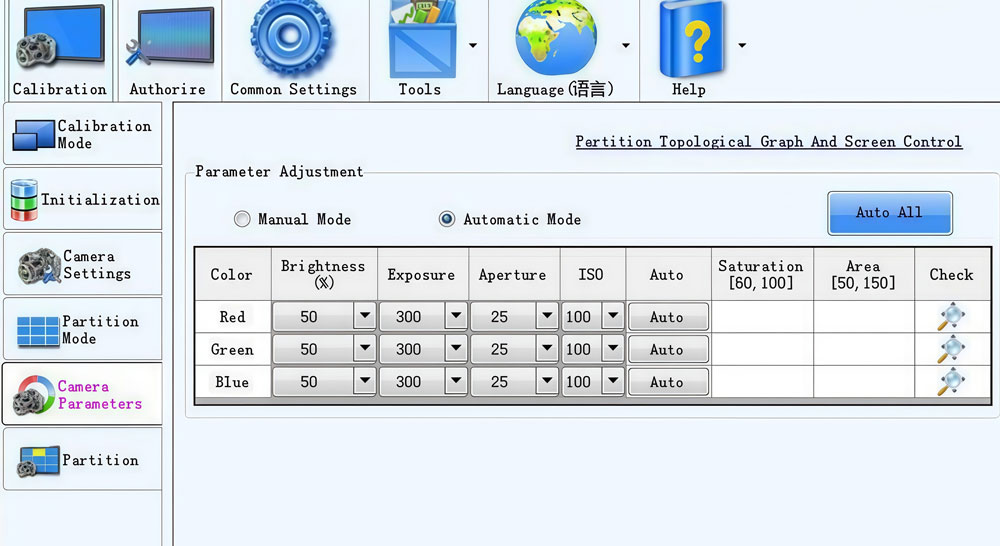
Task: Select Manual Mode radio button
Action: point(242,219)
